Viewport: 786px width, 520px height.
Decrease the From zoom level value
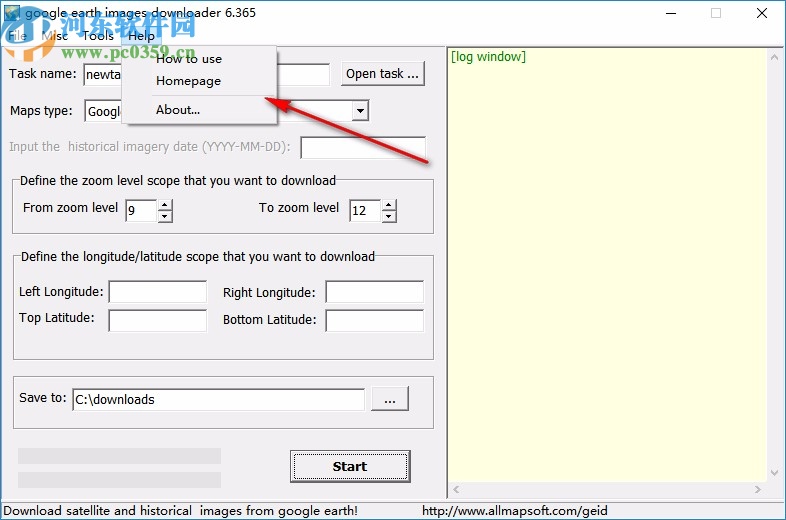pyautogui.click(x=164, y=216)
